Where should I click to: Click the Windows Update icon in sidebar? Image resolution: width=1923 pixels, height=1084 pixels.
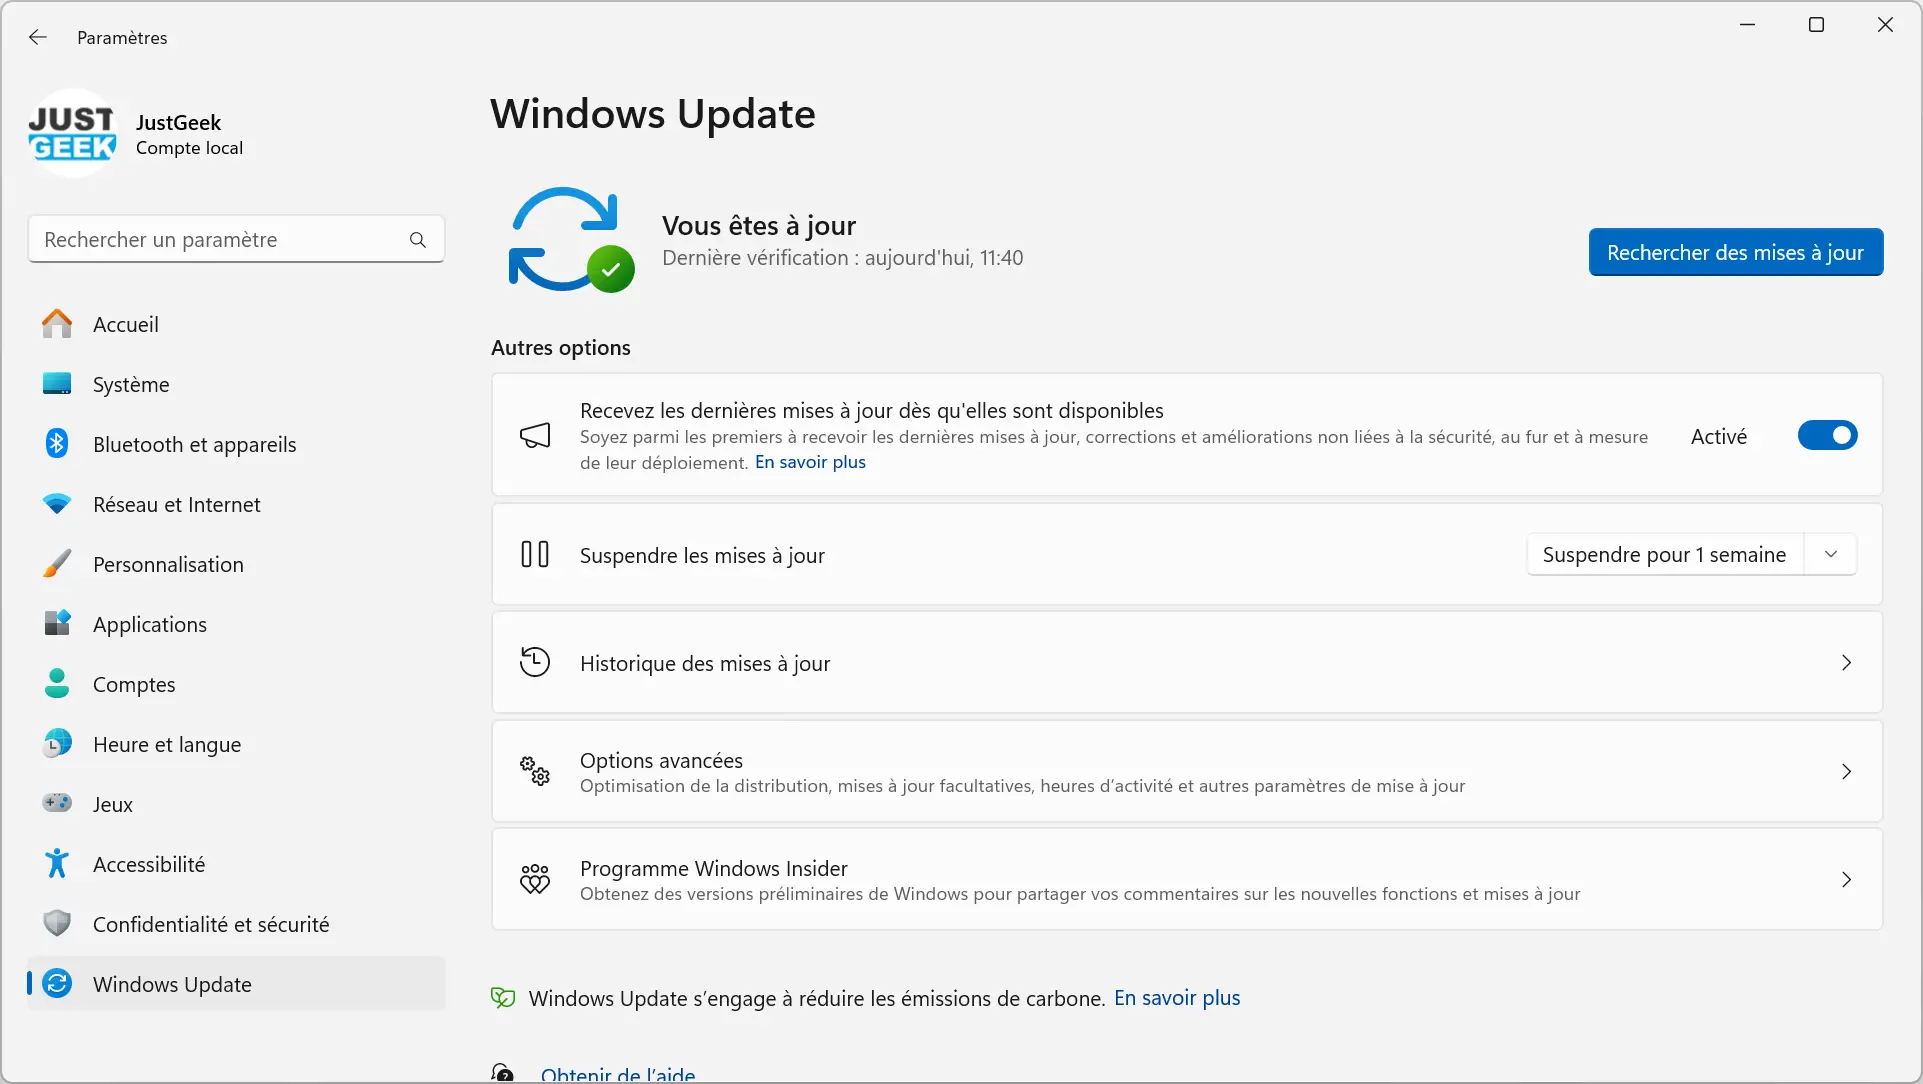pyautogui.click(x=57, y=984)
